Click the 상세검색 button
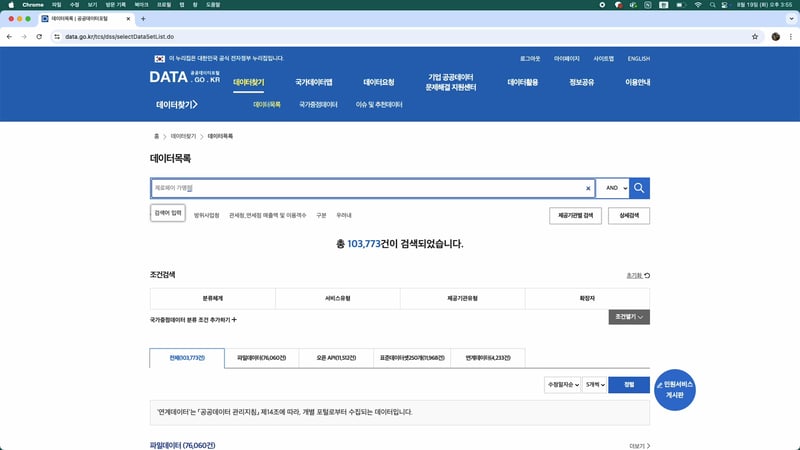The width and height of the screenshot is (800, 450). pyautogui.click(x=629, y=215)
